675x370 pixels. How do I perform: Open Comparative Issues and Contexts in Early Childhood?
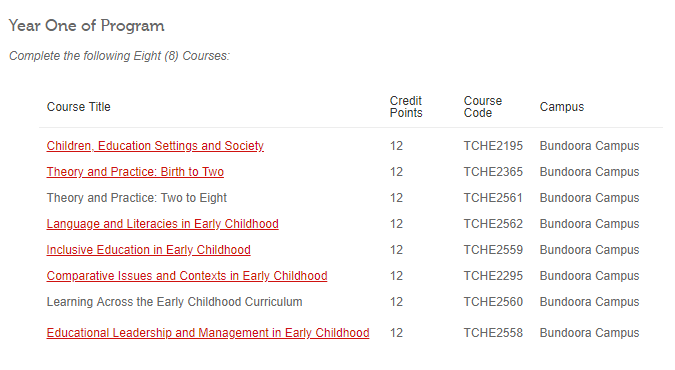[187, 276]
